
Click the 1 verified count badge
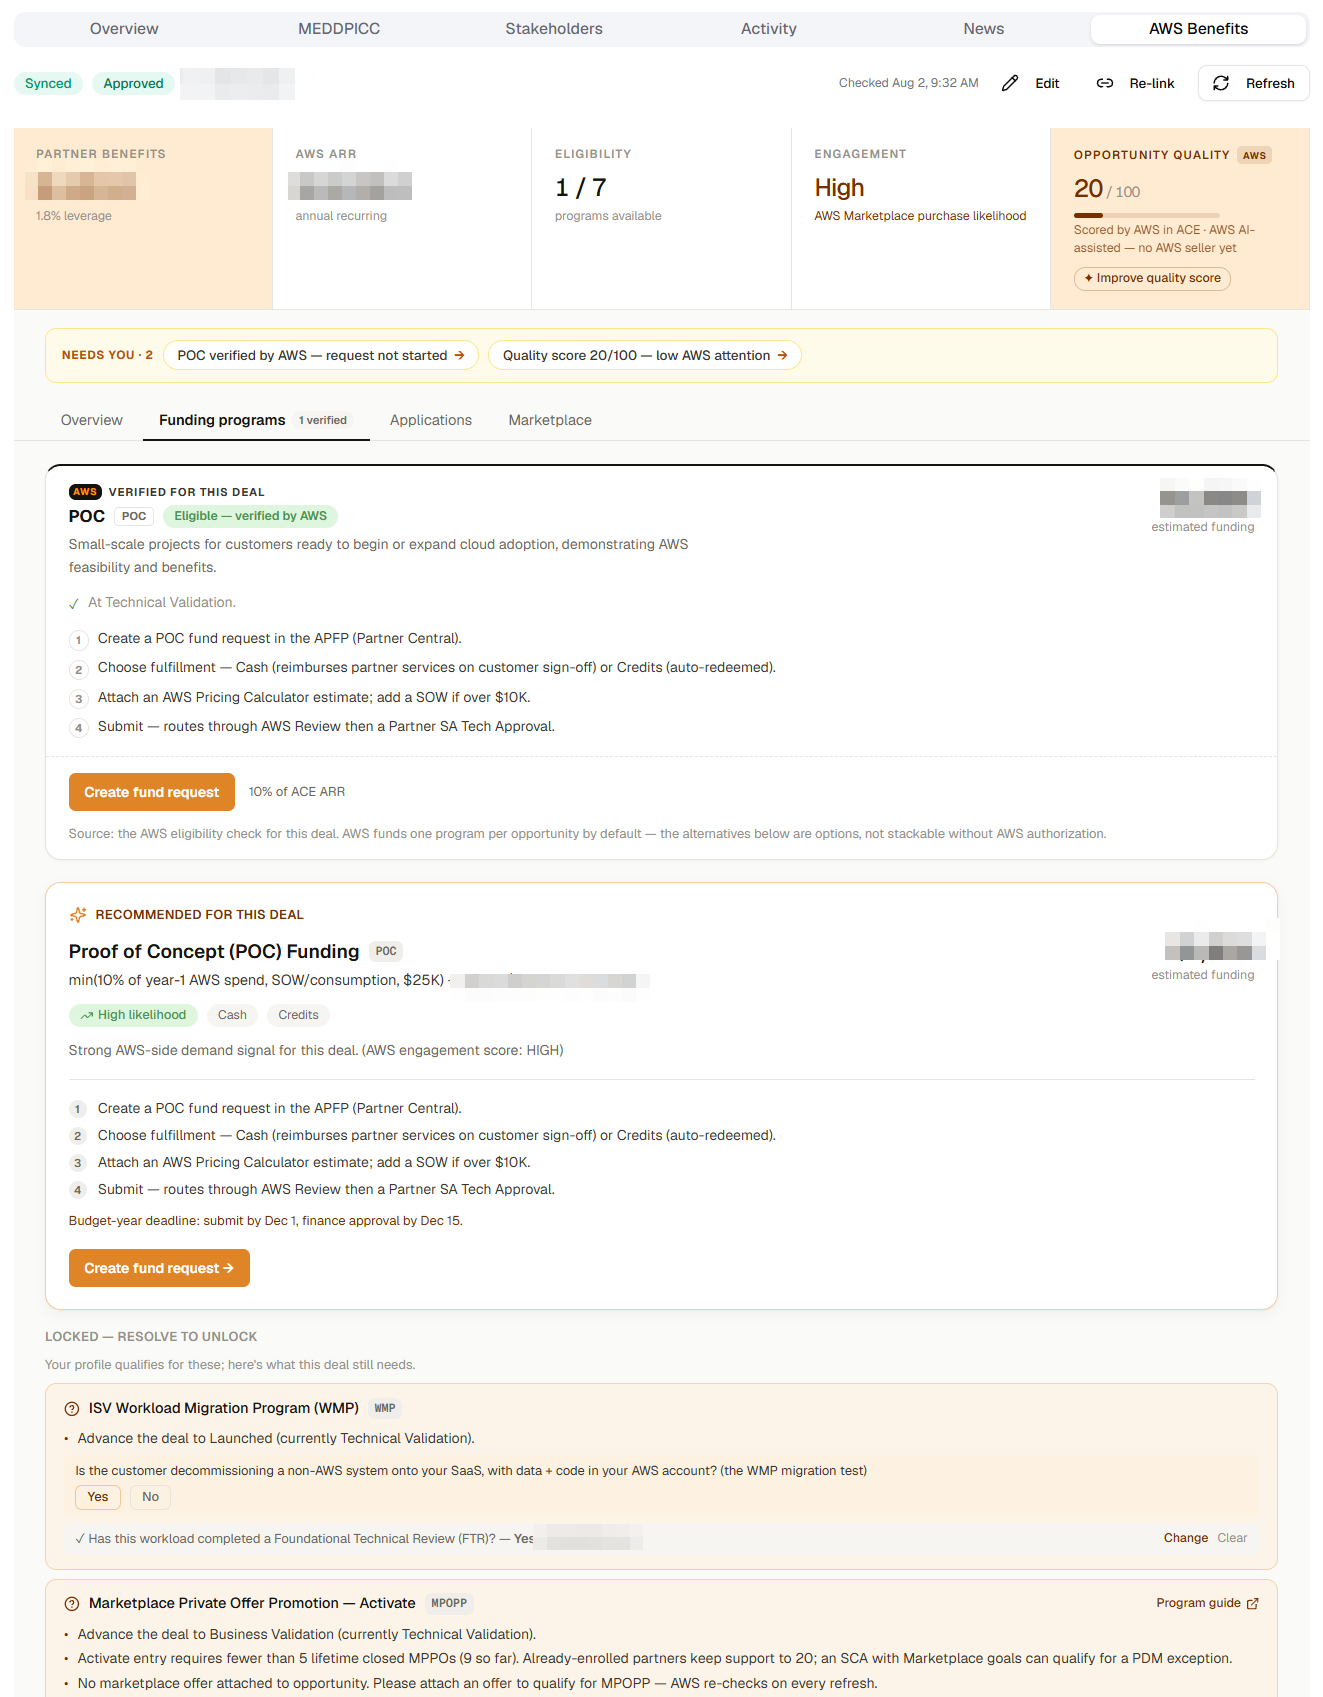(323, 420)
